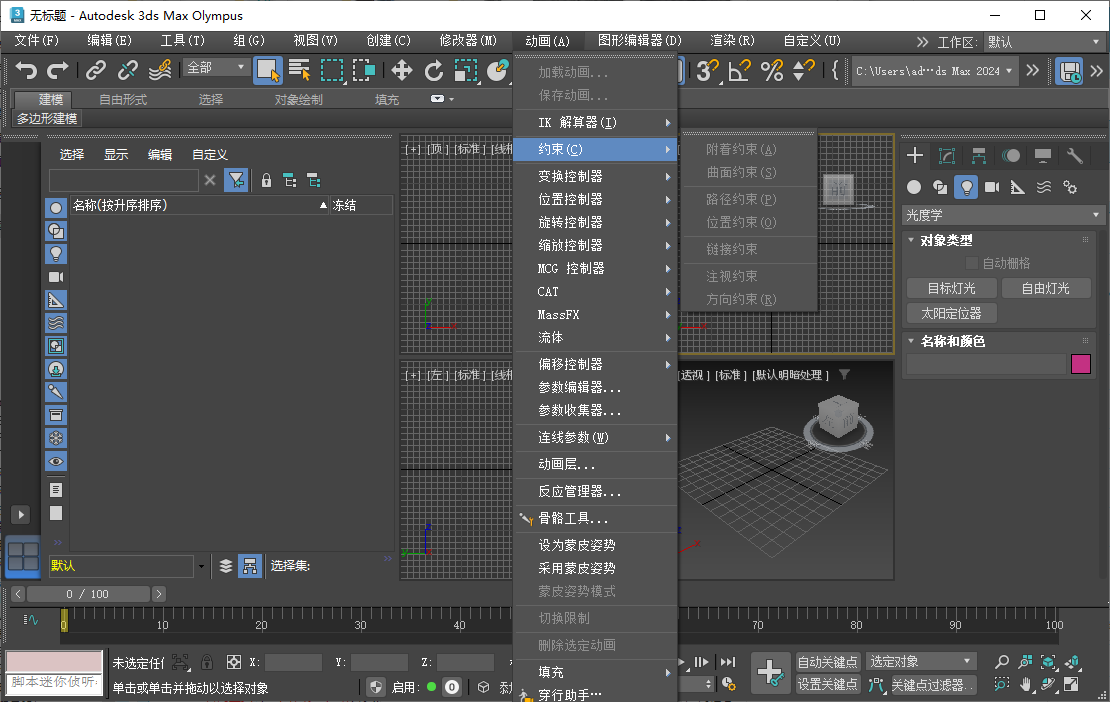Click the Scene Explorer search field
This screenshot has height=702, width=1110.
coord(124,180)
